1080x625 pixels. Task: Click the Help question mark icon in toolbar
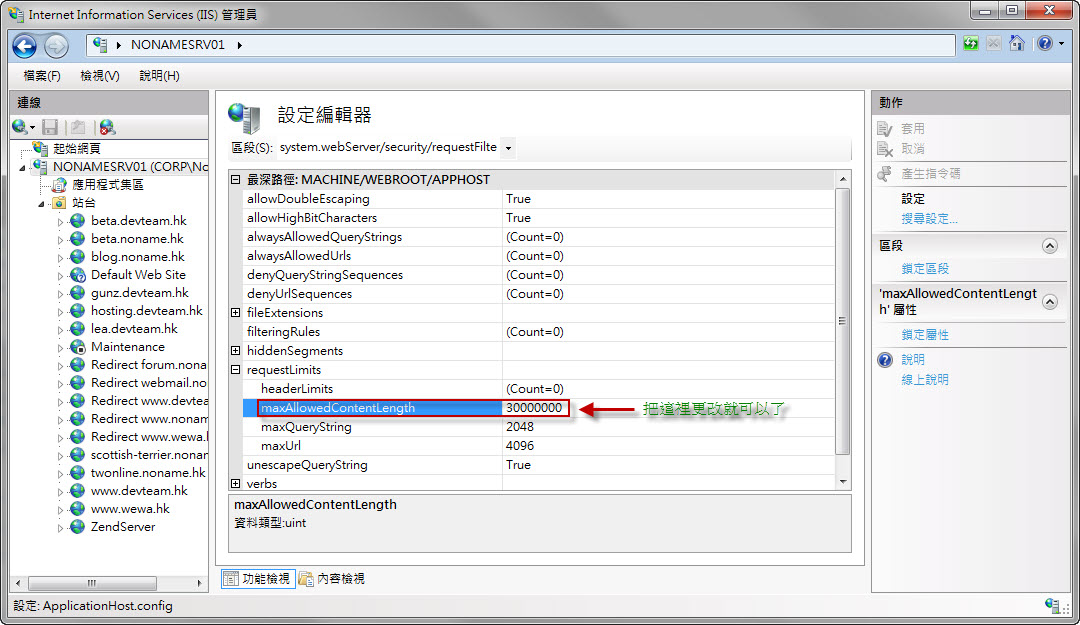click(1045, 43)
